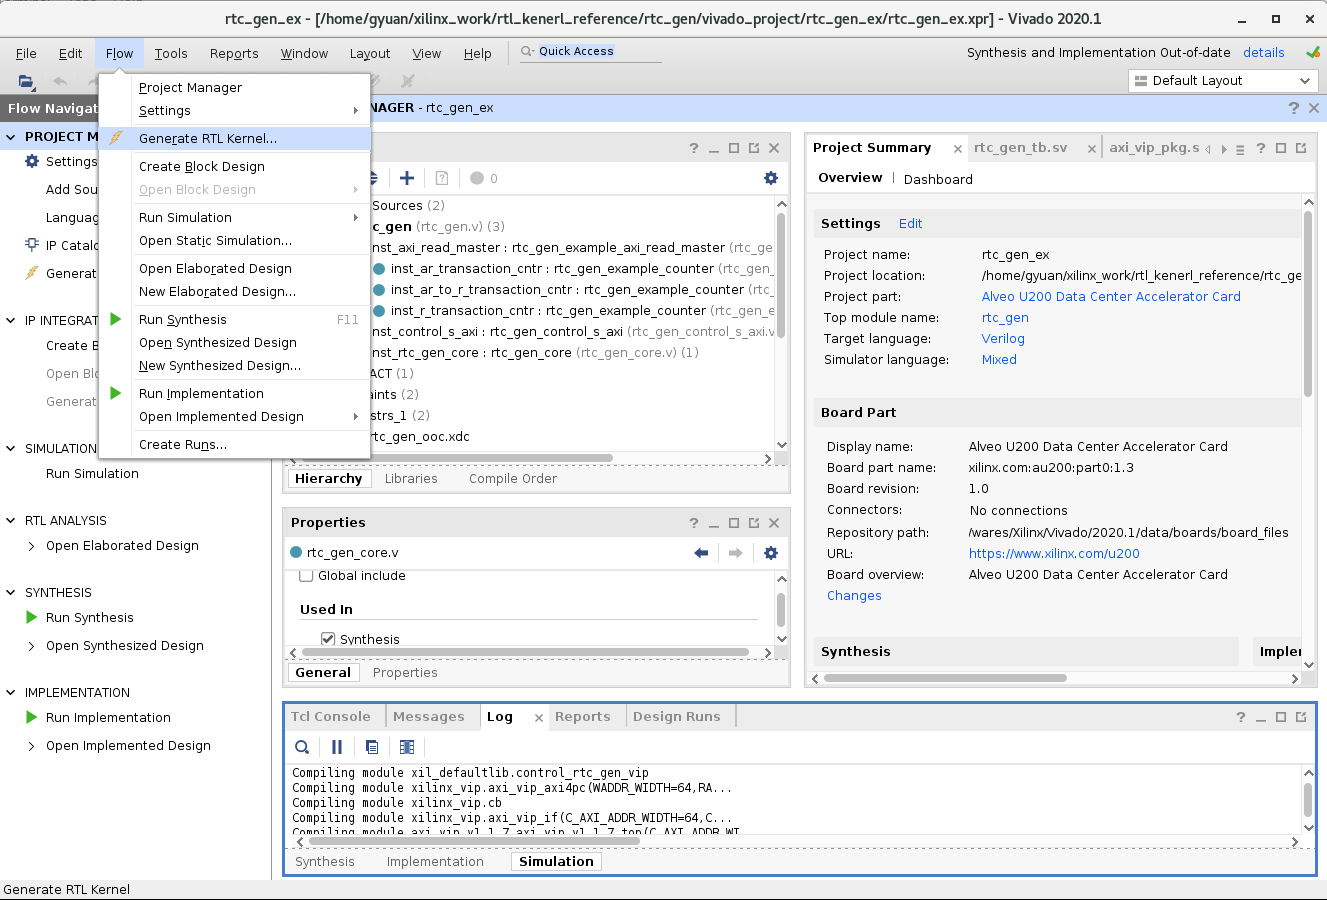Collapse the PROJECT MANAGER section
The height and width of the screenshot is (900, 1327).
tap(10, 136)
